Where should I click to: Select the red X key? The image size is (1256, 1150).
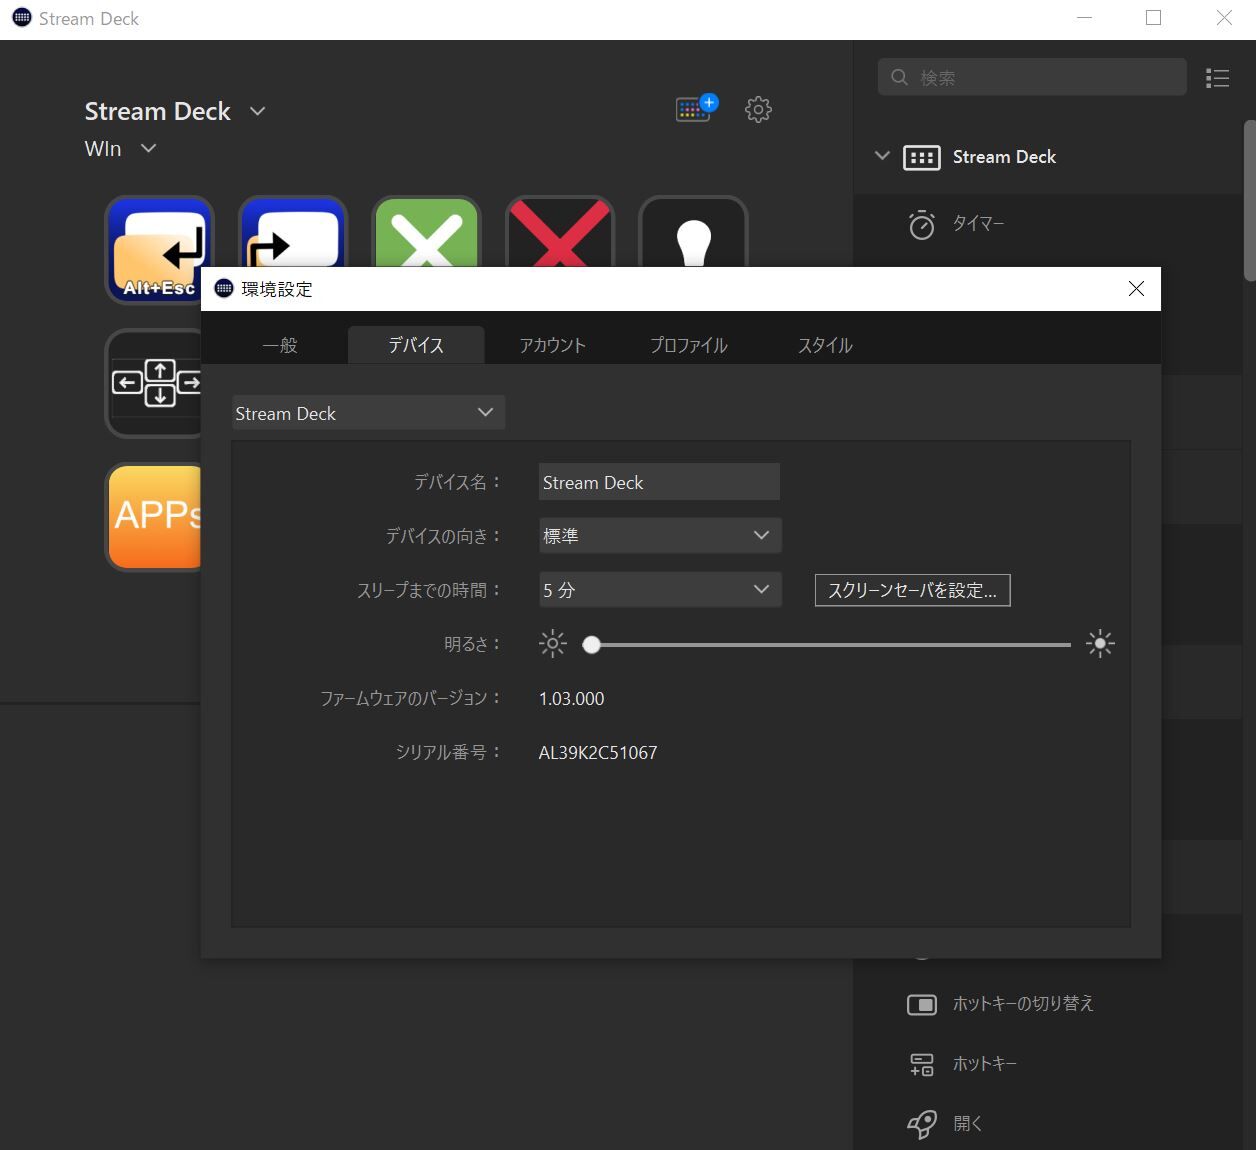(x=560, y=232)
